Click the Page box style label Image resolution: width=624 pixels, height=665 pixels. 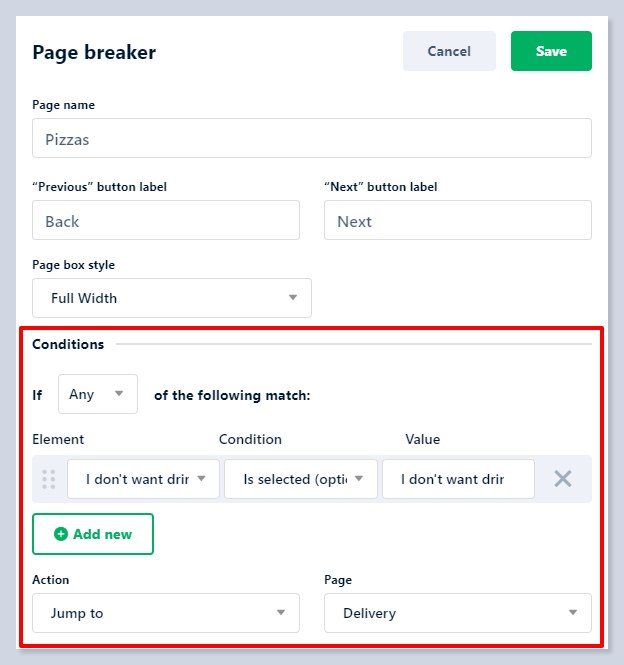click(73, 265)
